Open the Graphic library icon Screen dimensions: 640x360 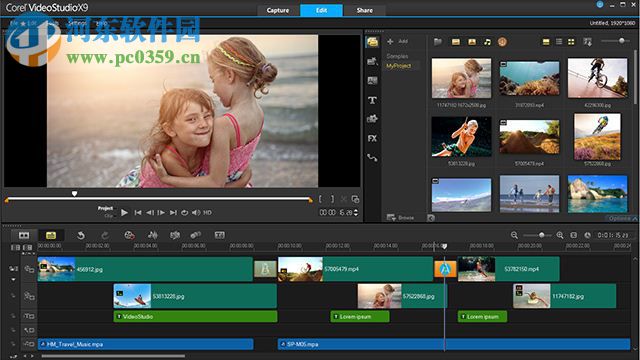[x=372, y=119]
